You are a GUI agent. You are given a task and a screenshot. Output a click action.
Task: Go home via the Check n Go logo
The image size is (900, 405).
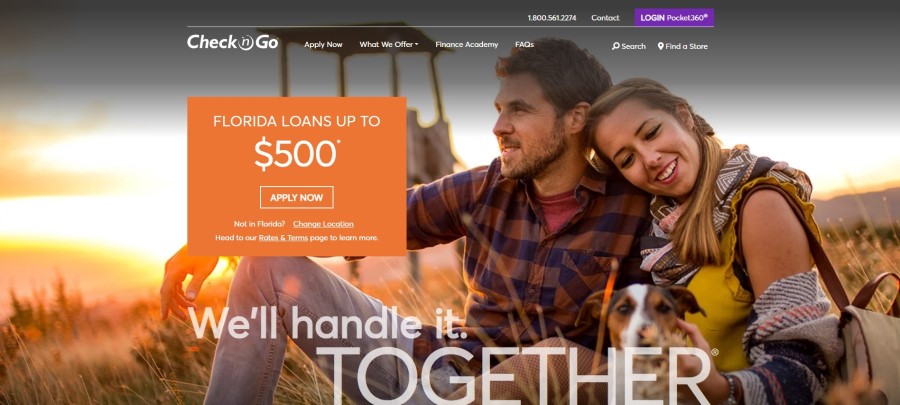[232, 42]
